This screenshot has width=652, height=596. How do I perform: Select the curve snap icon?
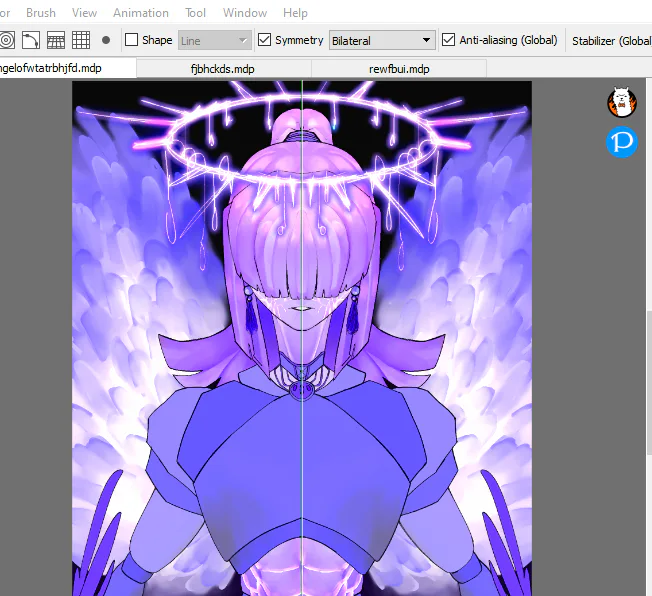click(x=31, y=40)
